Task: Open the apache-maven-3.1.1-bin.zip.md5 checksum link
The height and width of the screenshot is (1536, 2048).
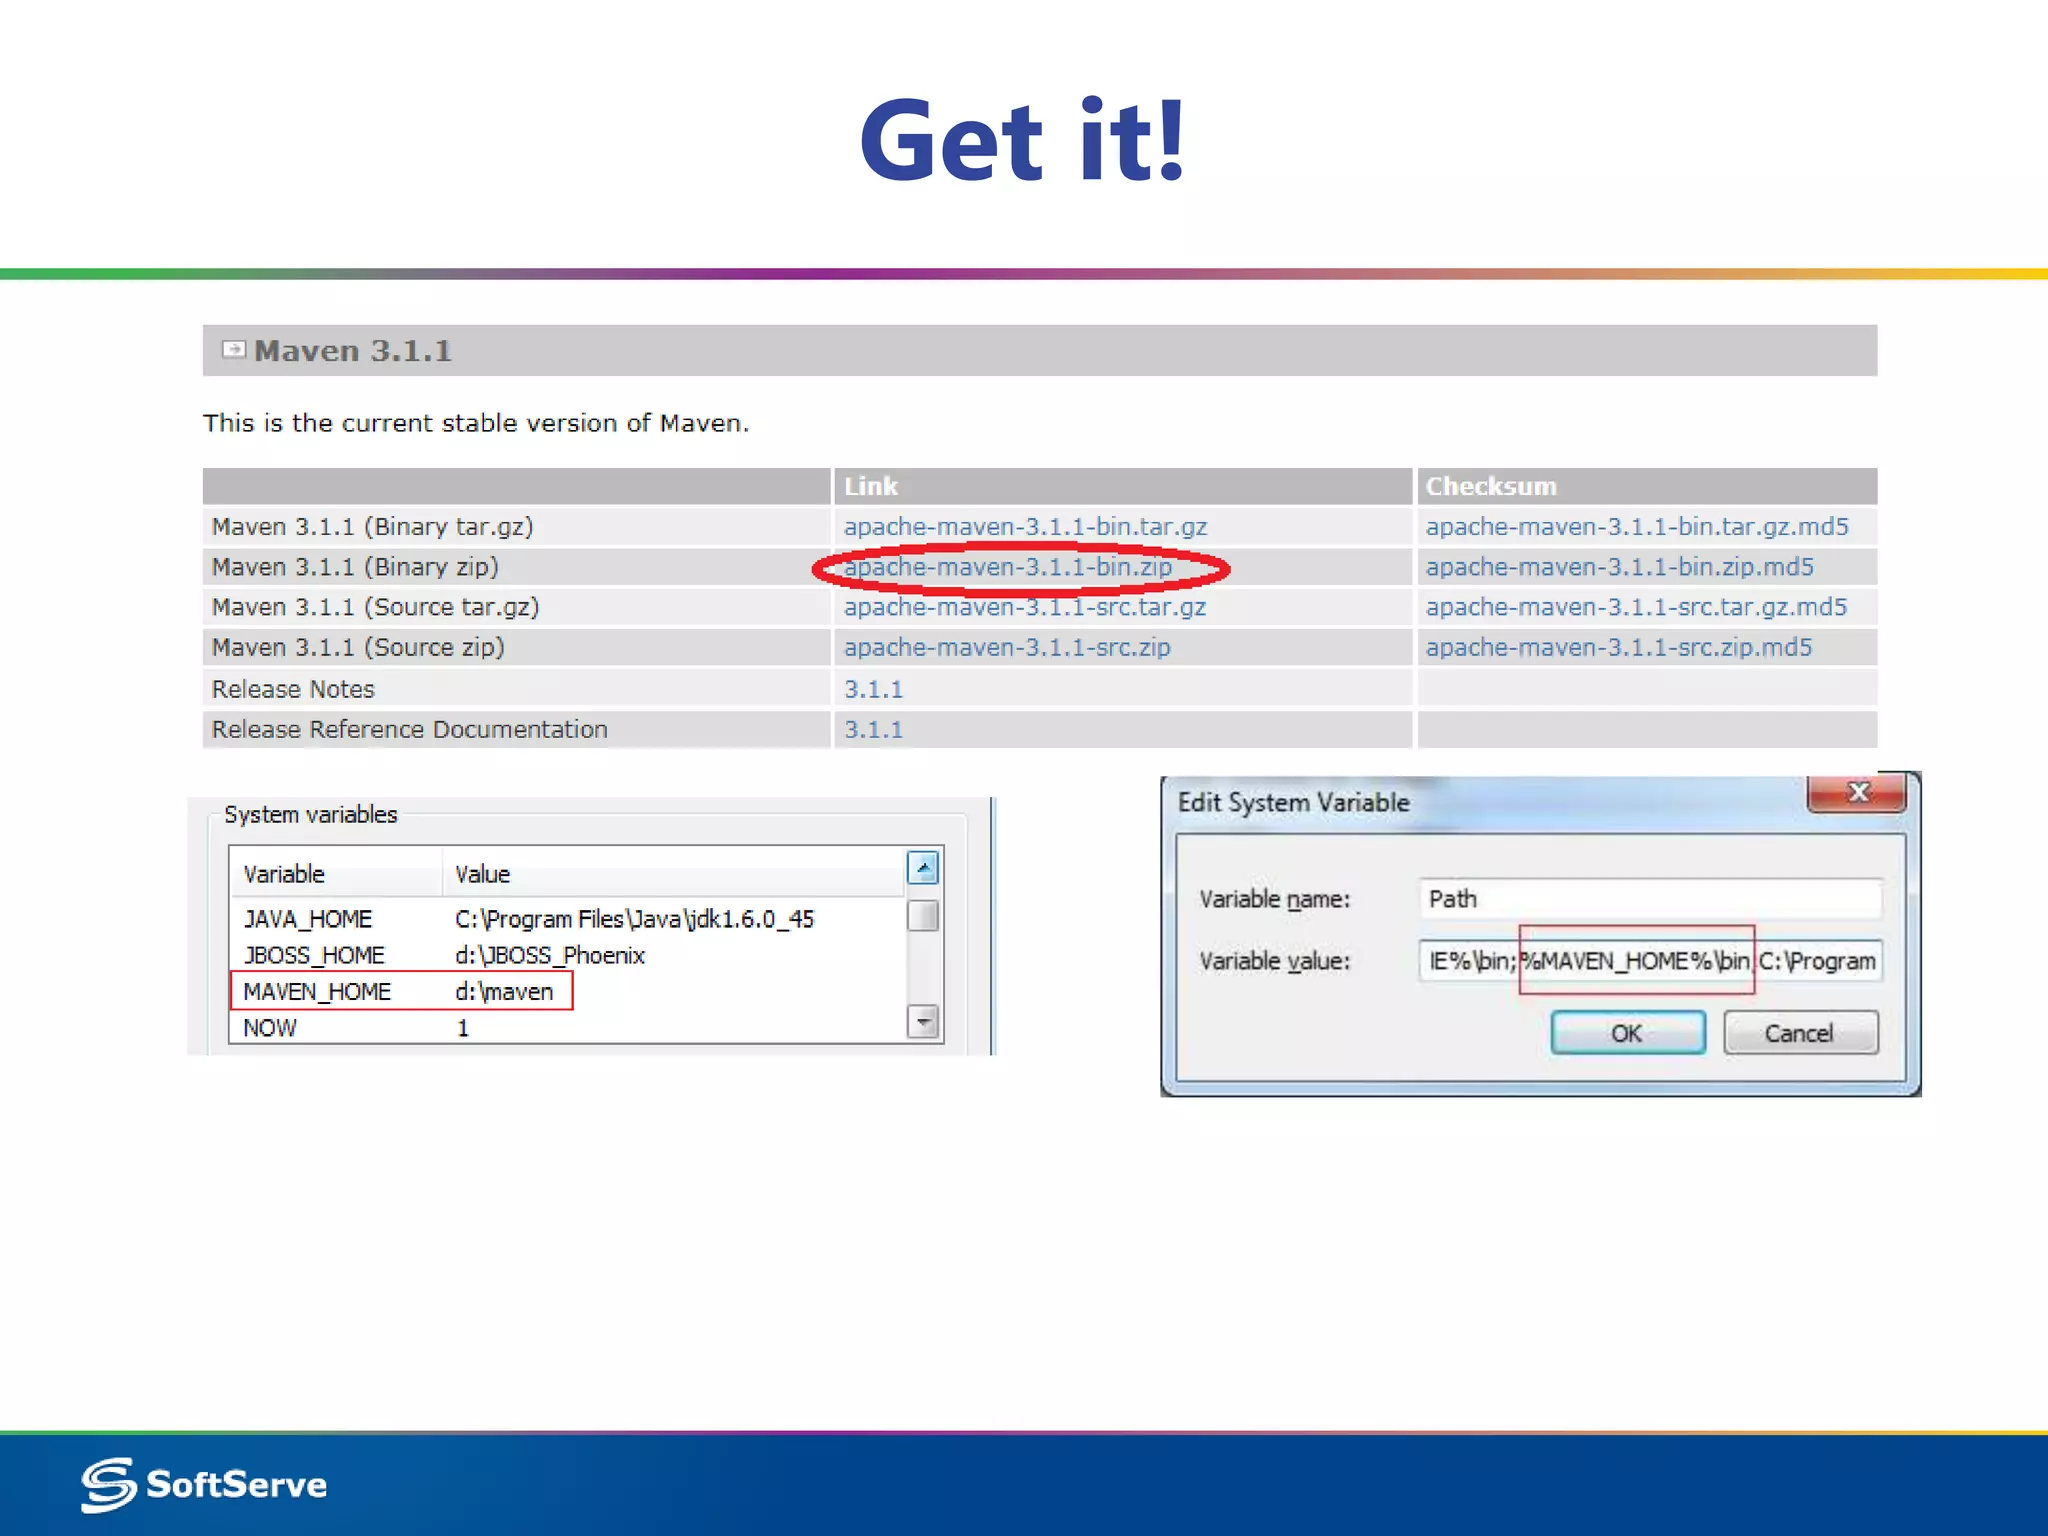Action: (1619, 567)
